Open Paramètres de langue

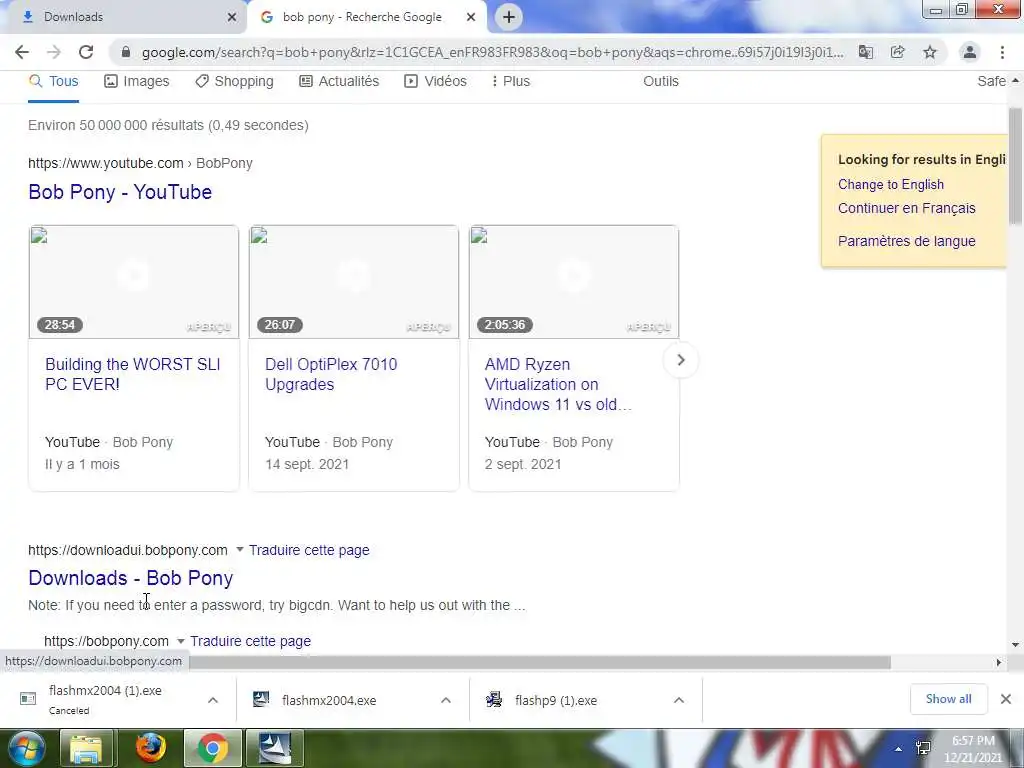click(906, 241)
